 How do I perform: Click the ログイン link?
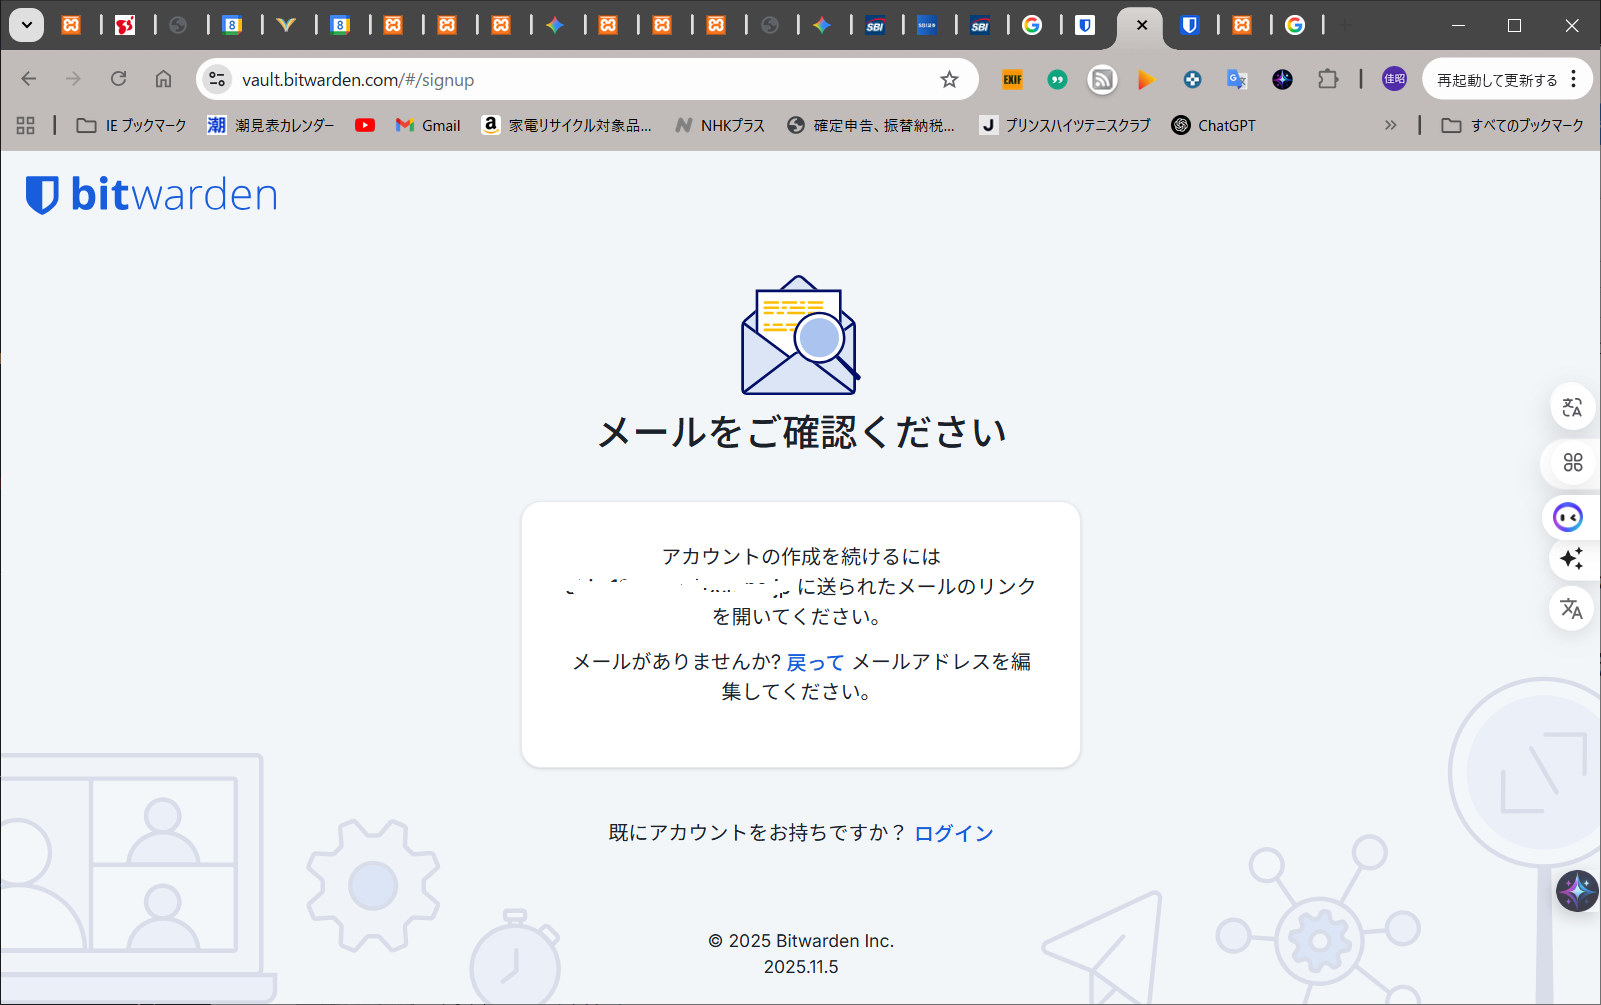click(953, 833)
